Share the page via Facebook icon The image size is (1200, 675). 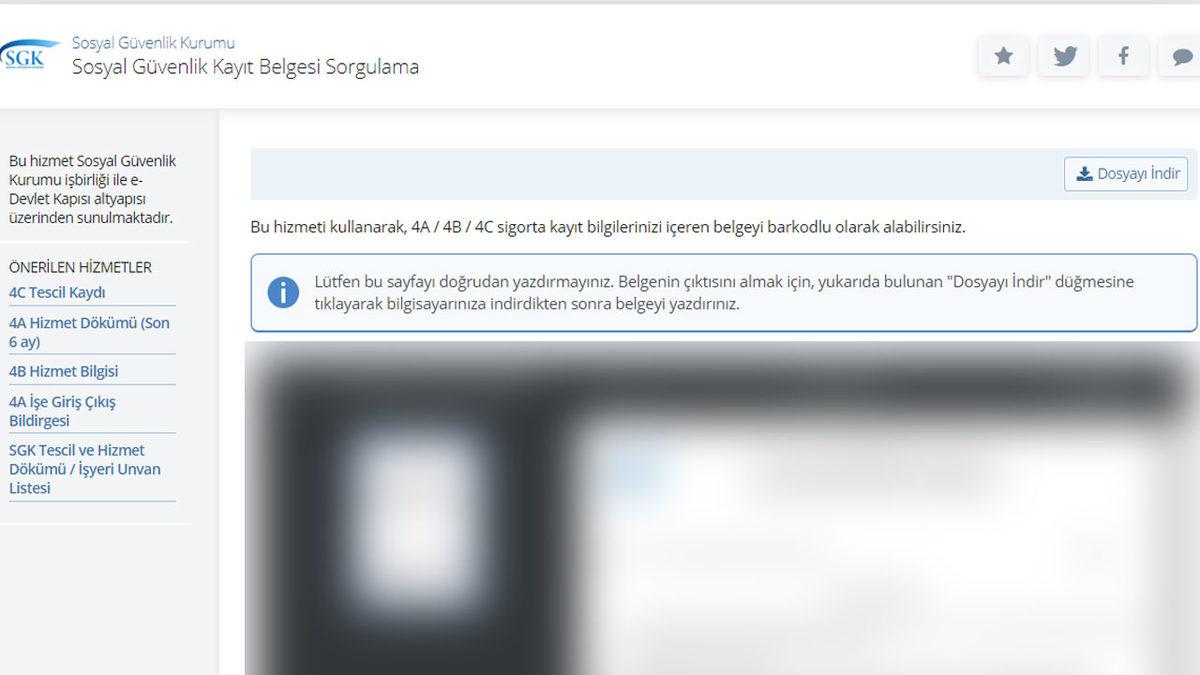[x=1123, y=56]
